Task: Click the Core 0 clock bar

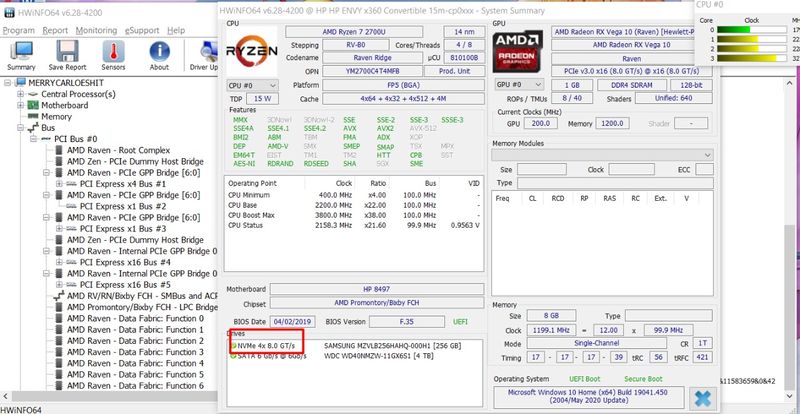Action: [752, 30]
